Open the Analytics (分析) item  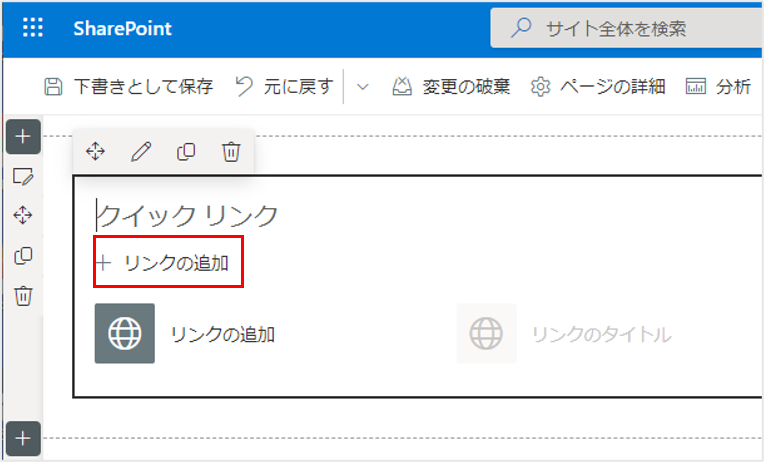pos(718,87)
